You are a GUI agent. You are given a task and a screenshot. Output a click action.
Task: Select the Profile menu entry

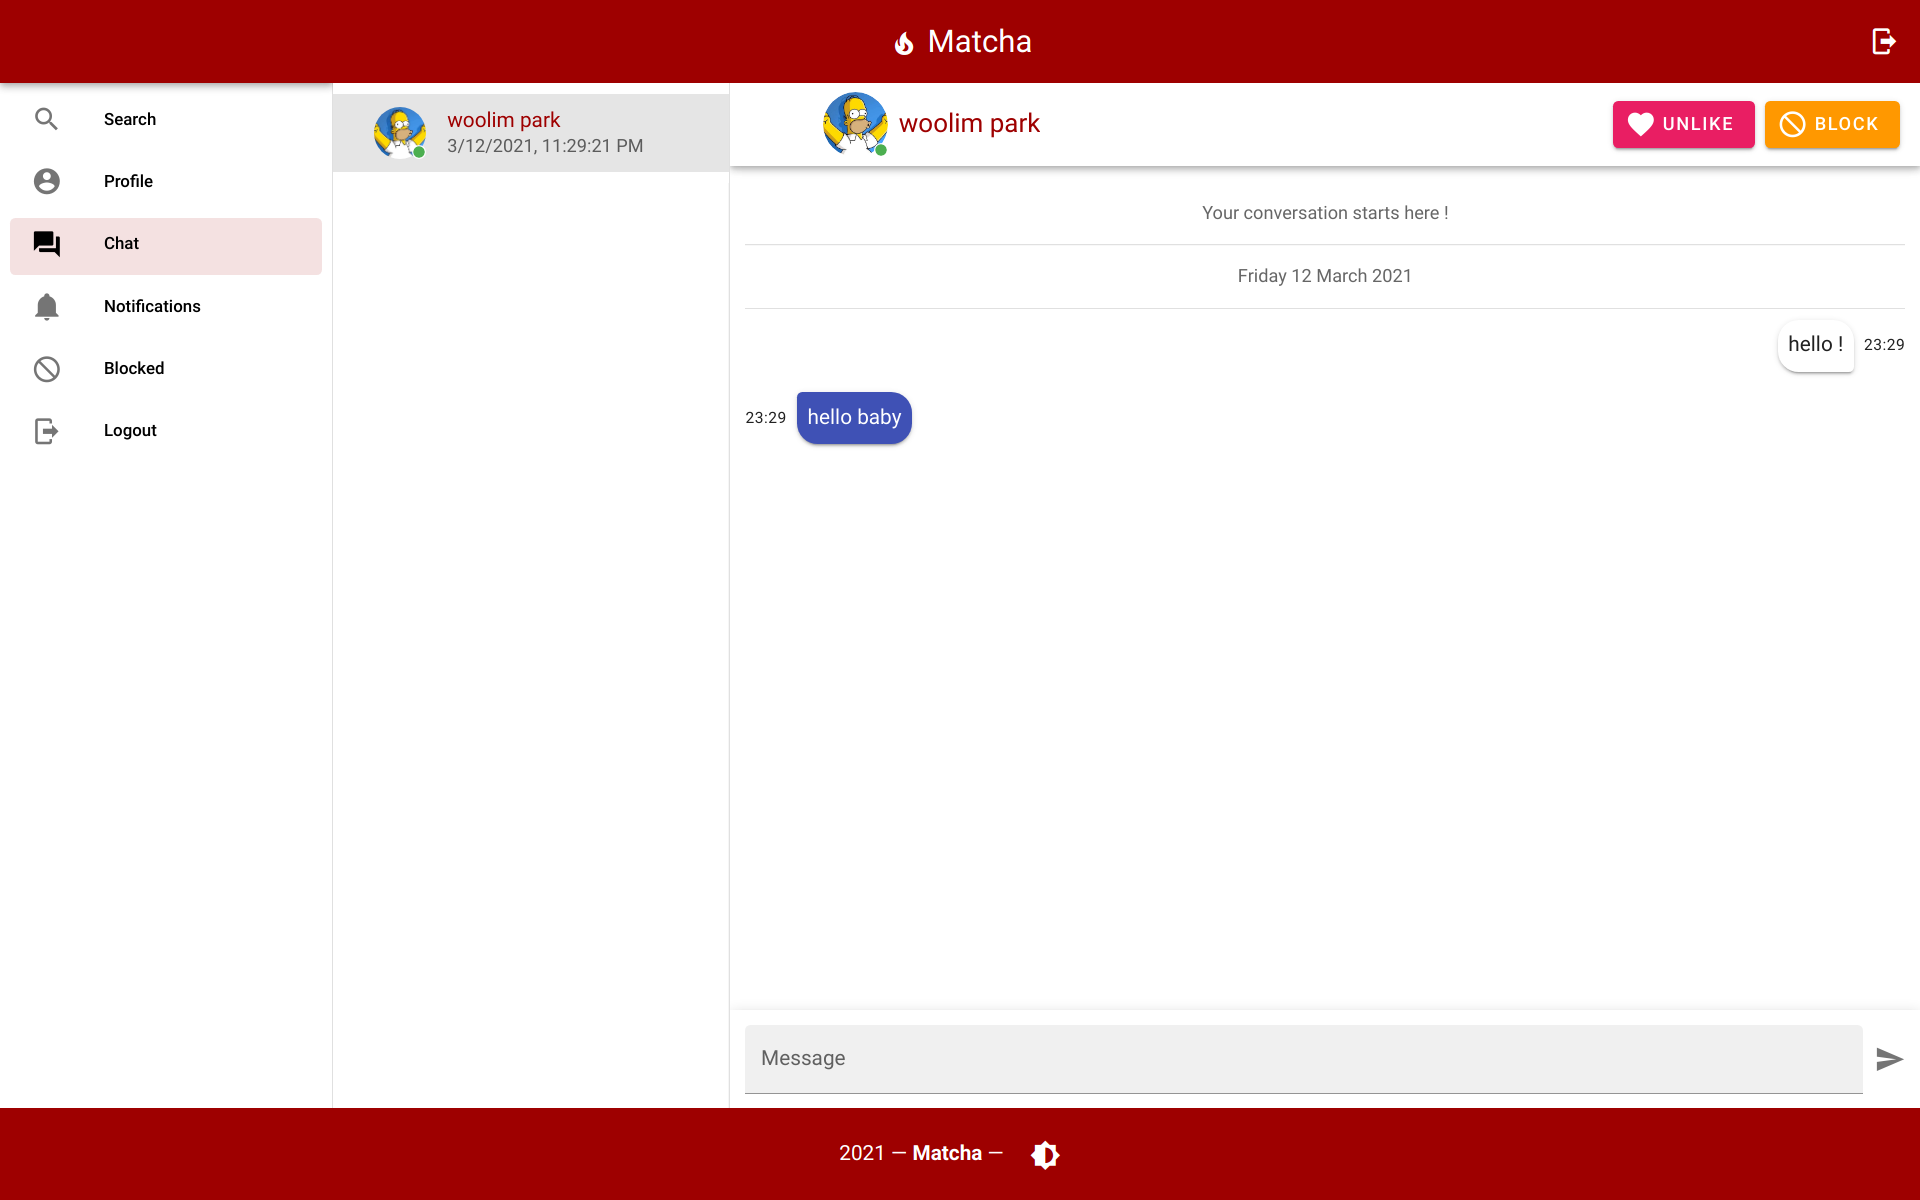[128, 181]
